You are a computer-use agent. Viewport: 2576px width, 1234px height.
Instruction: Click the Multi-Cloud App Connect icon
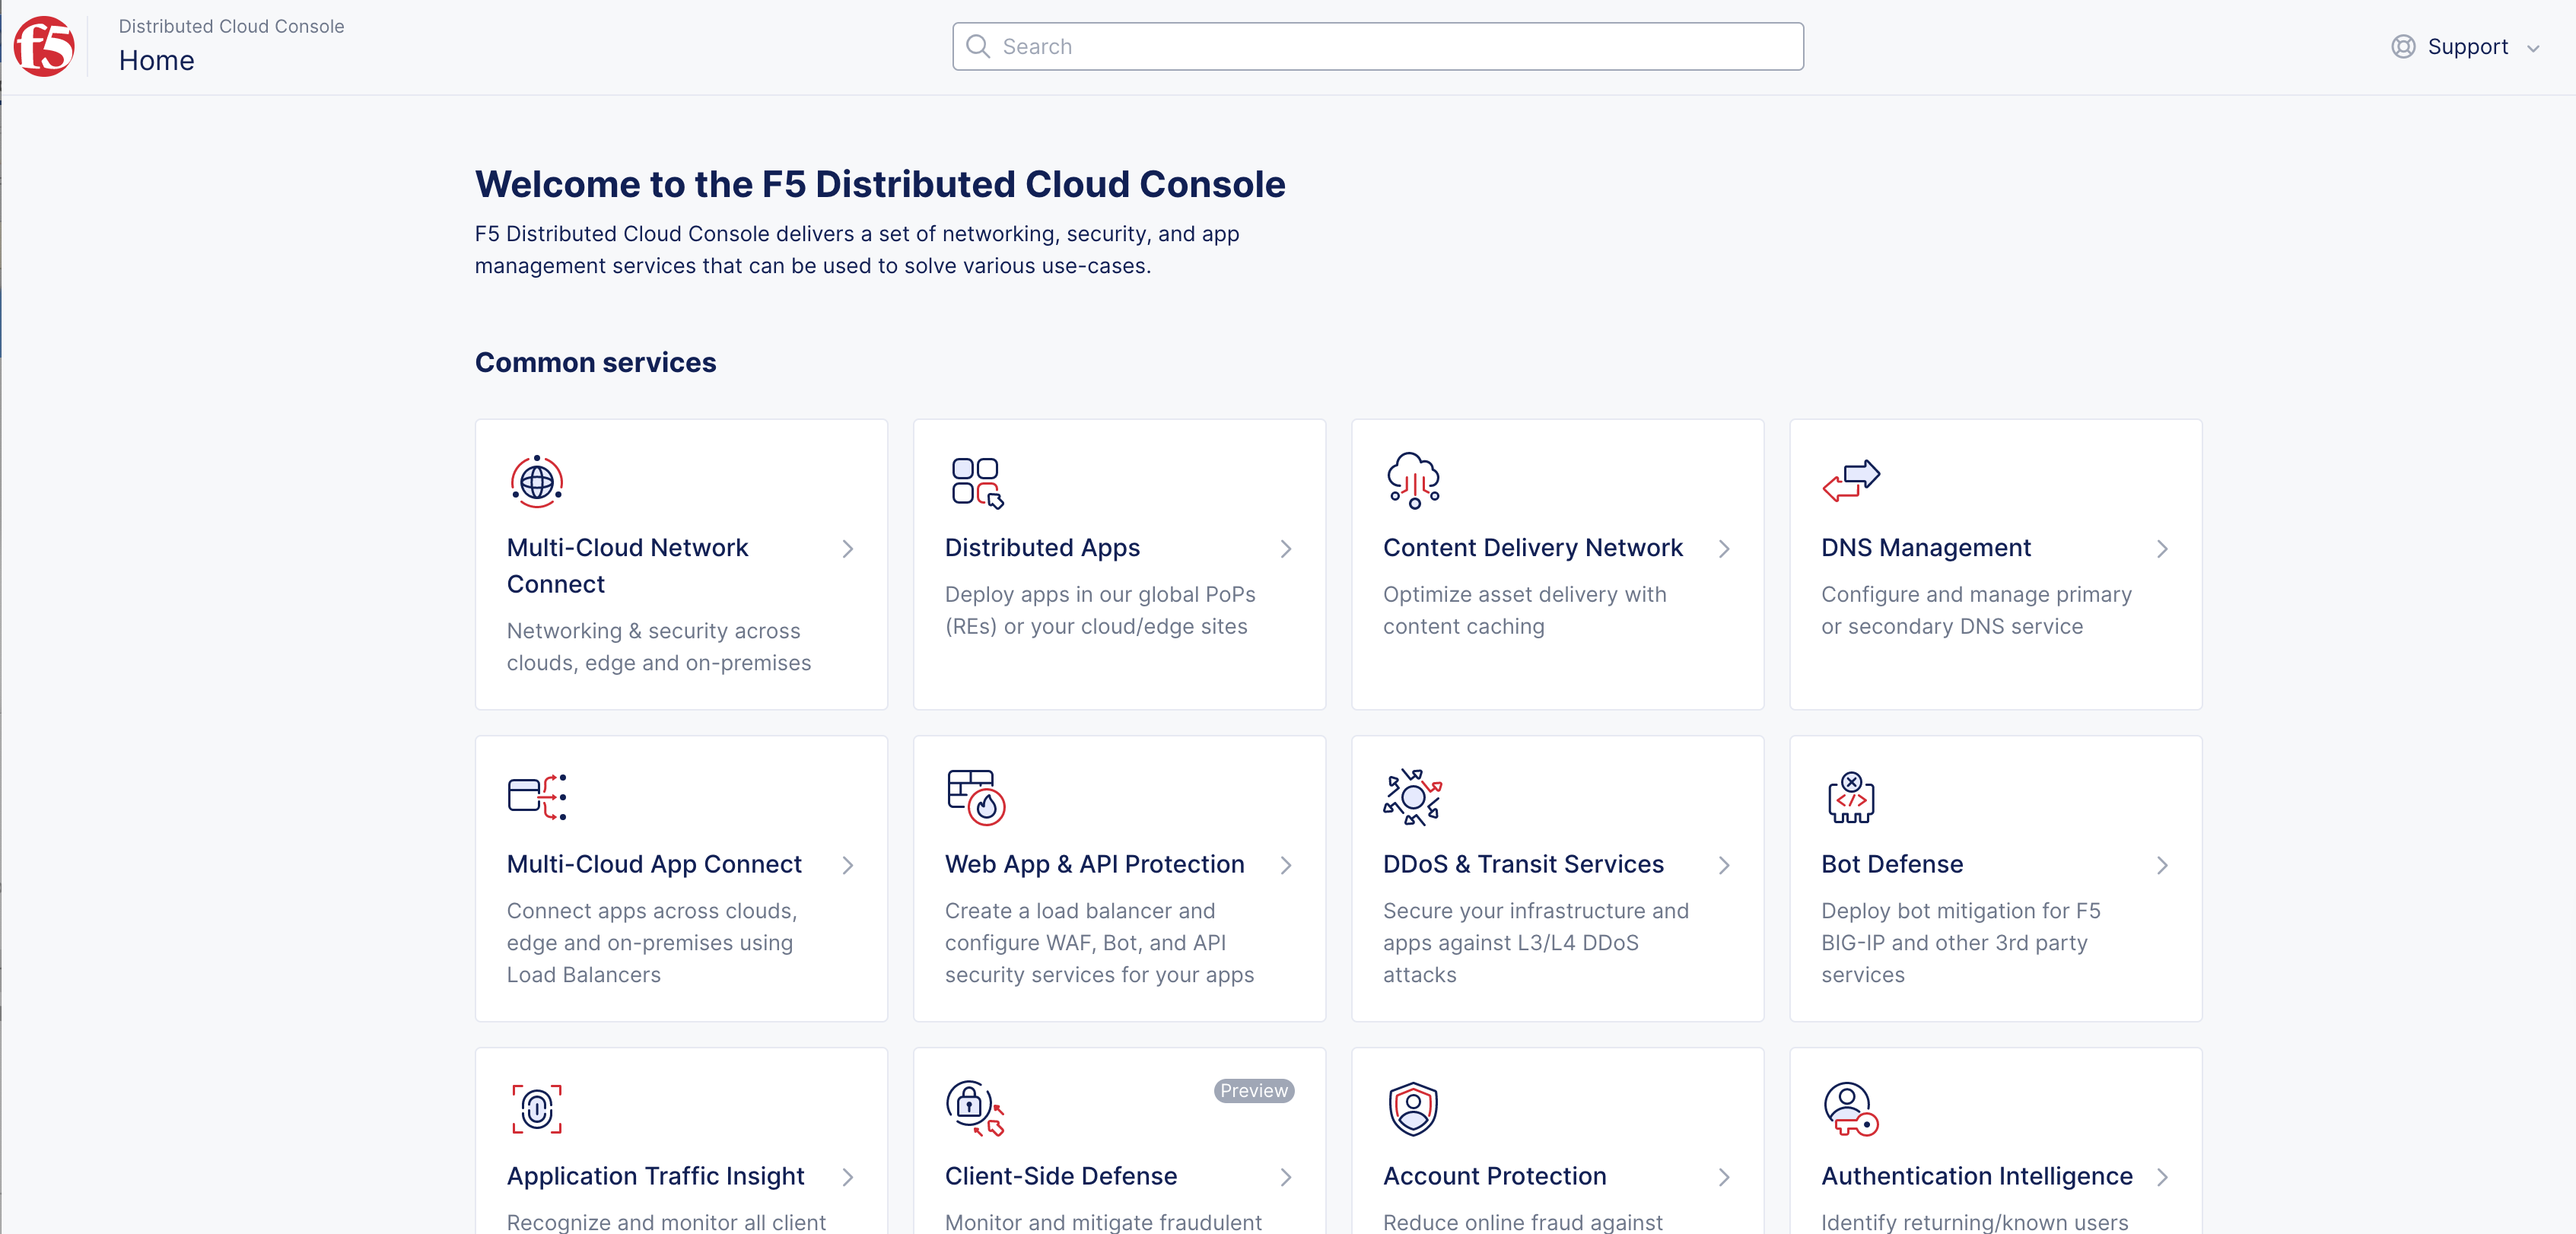tap(536, 797)
